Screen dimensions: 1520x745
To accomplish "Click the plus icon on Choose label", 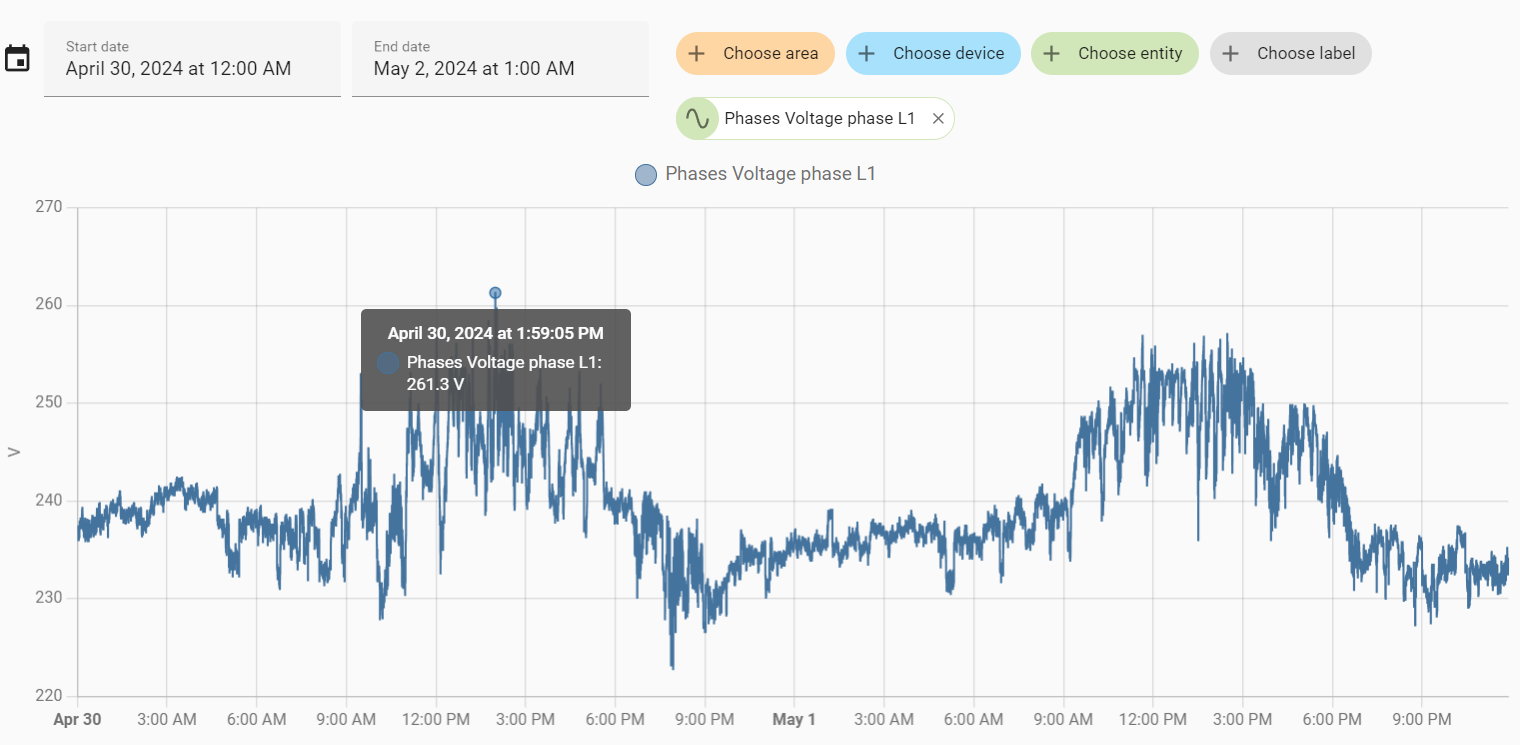I will click(x=1231, y=54).
